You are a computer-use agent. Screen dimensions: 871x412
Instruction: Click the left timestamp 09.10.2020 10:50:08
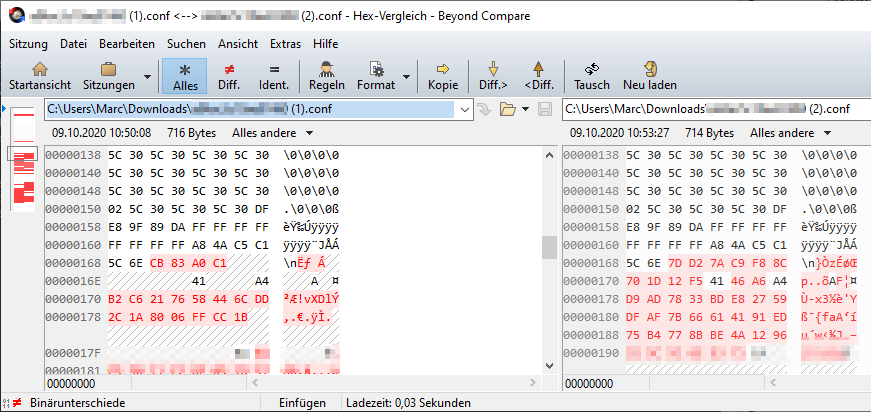pyautogui.click(x=102, y=133)
